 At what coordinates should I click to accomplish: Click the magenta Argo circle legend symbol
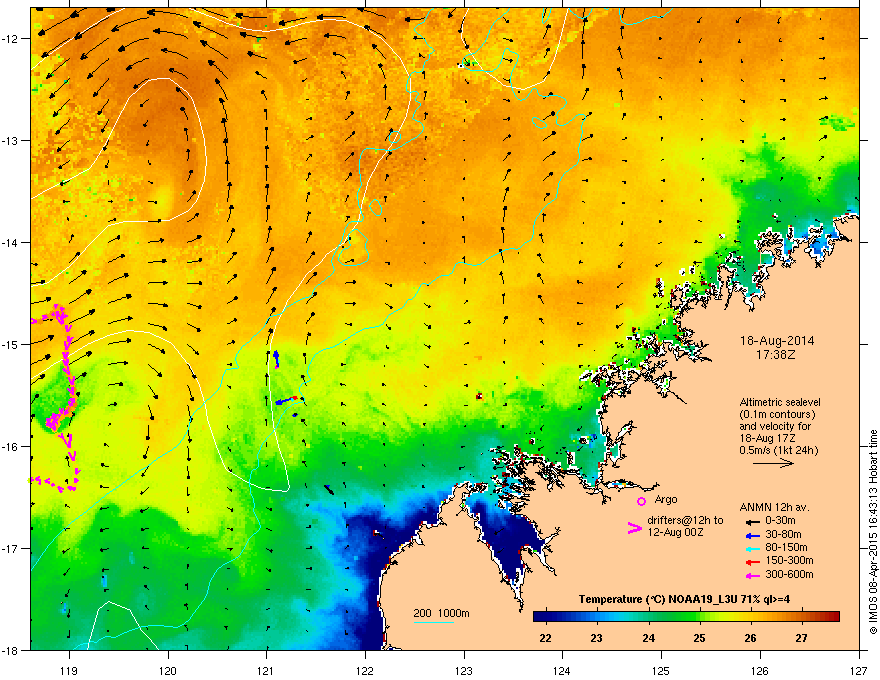coord(641,502)
